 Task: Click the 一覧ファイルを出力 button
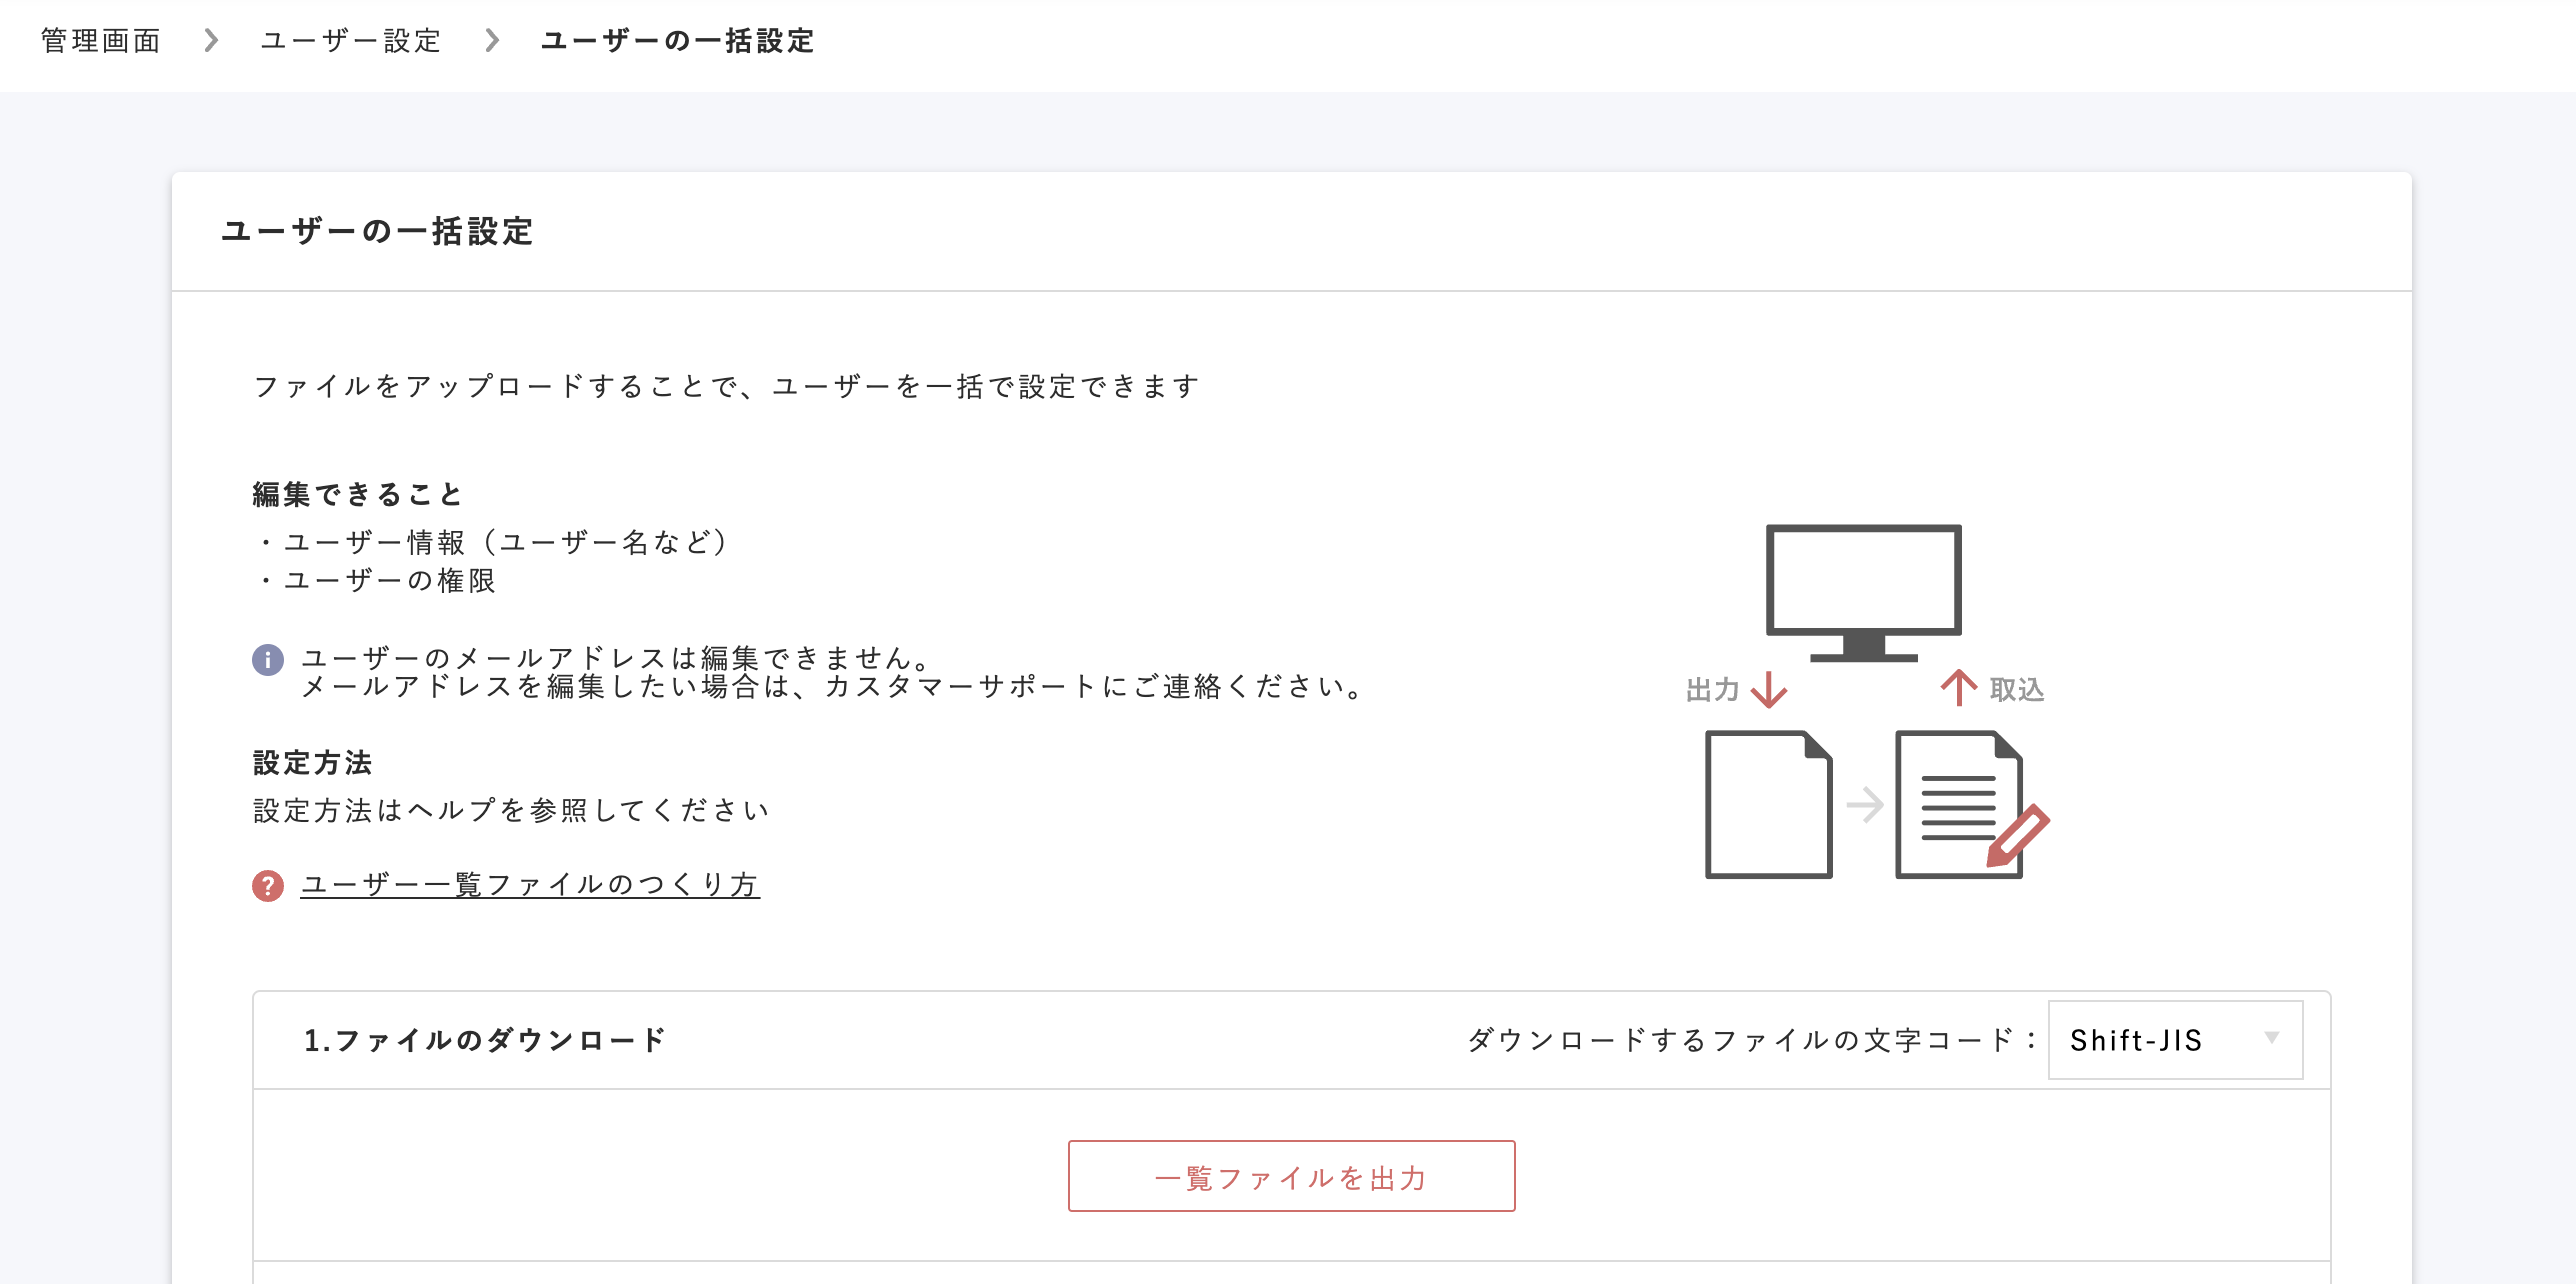1291,1177
